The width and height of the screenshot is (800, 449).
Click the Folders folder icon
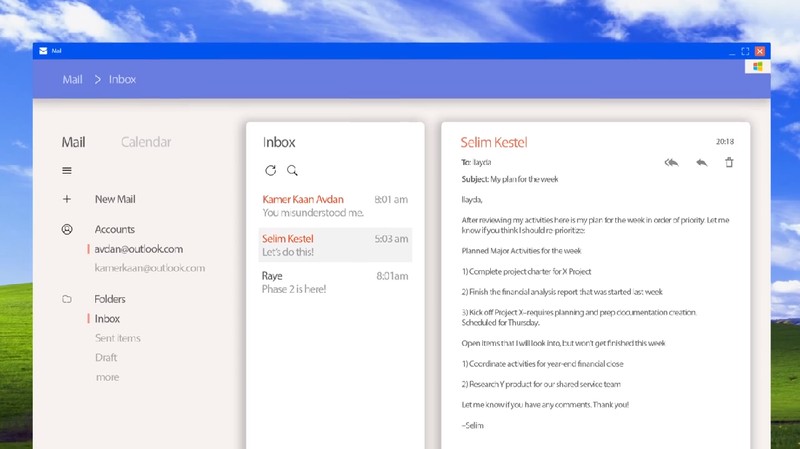point(67,299)
